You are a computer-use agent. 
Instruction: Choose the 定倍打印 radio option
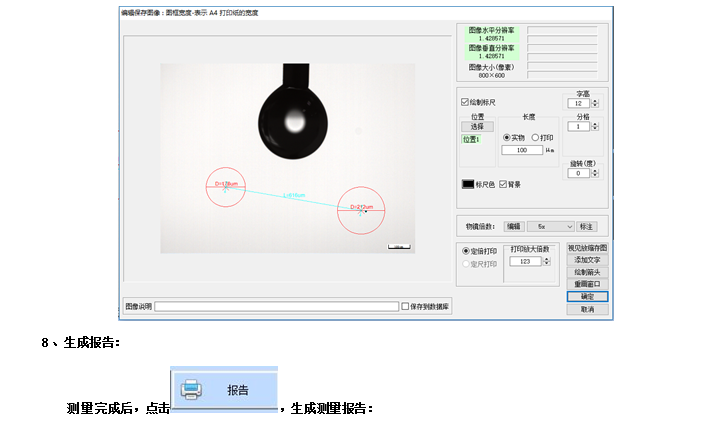pos(466,251)
